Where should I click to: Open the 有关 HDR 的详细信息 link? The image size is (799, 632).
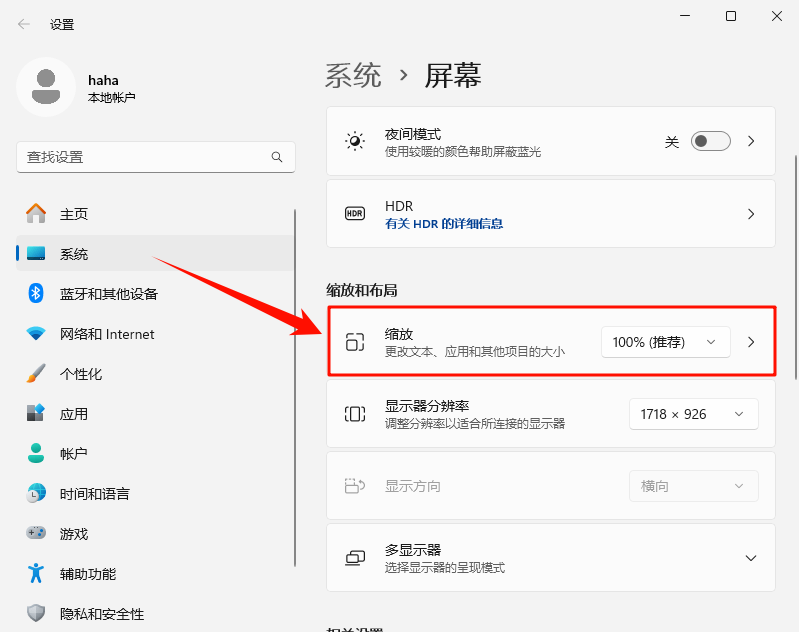[444, 223]
